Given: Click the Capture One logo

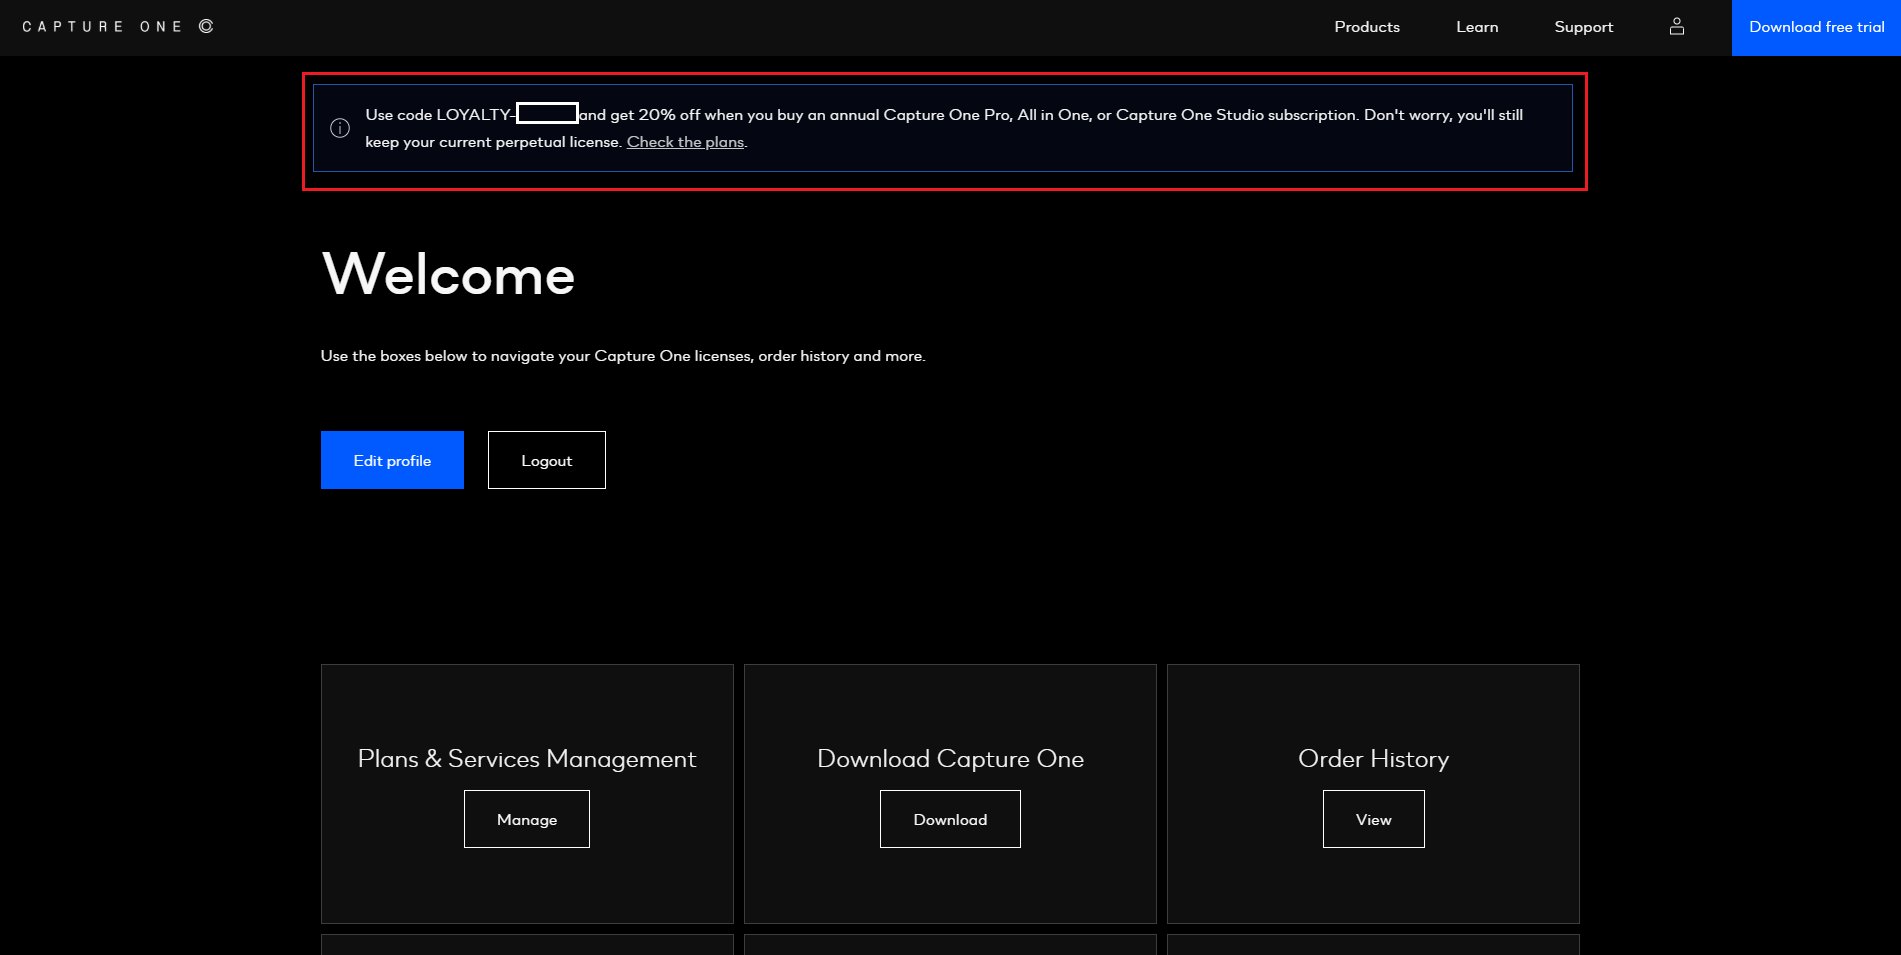Looking at the screenshot, I should pos(118,27).
